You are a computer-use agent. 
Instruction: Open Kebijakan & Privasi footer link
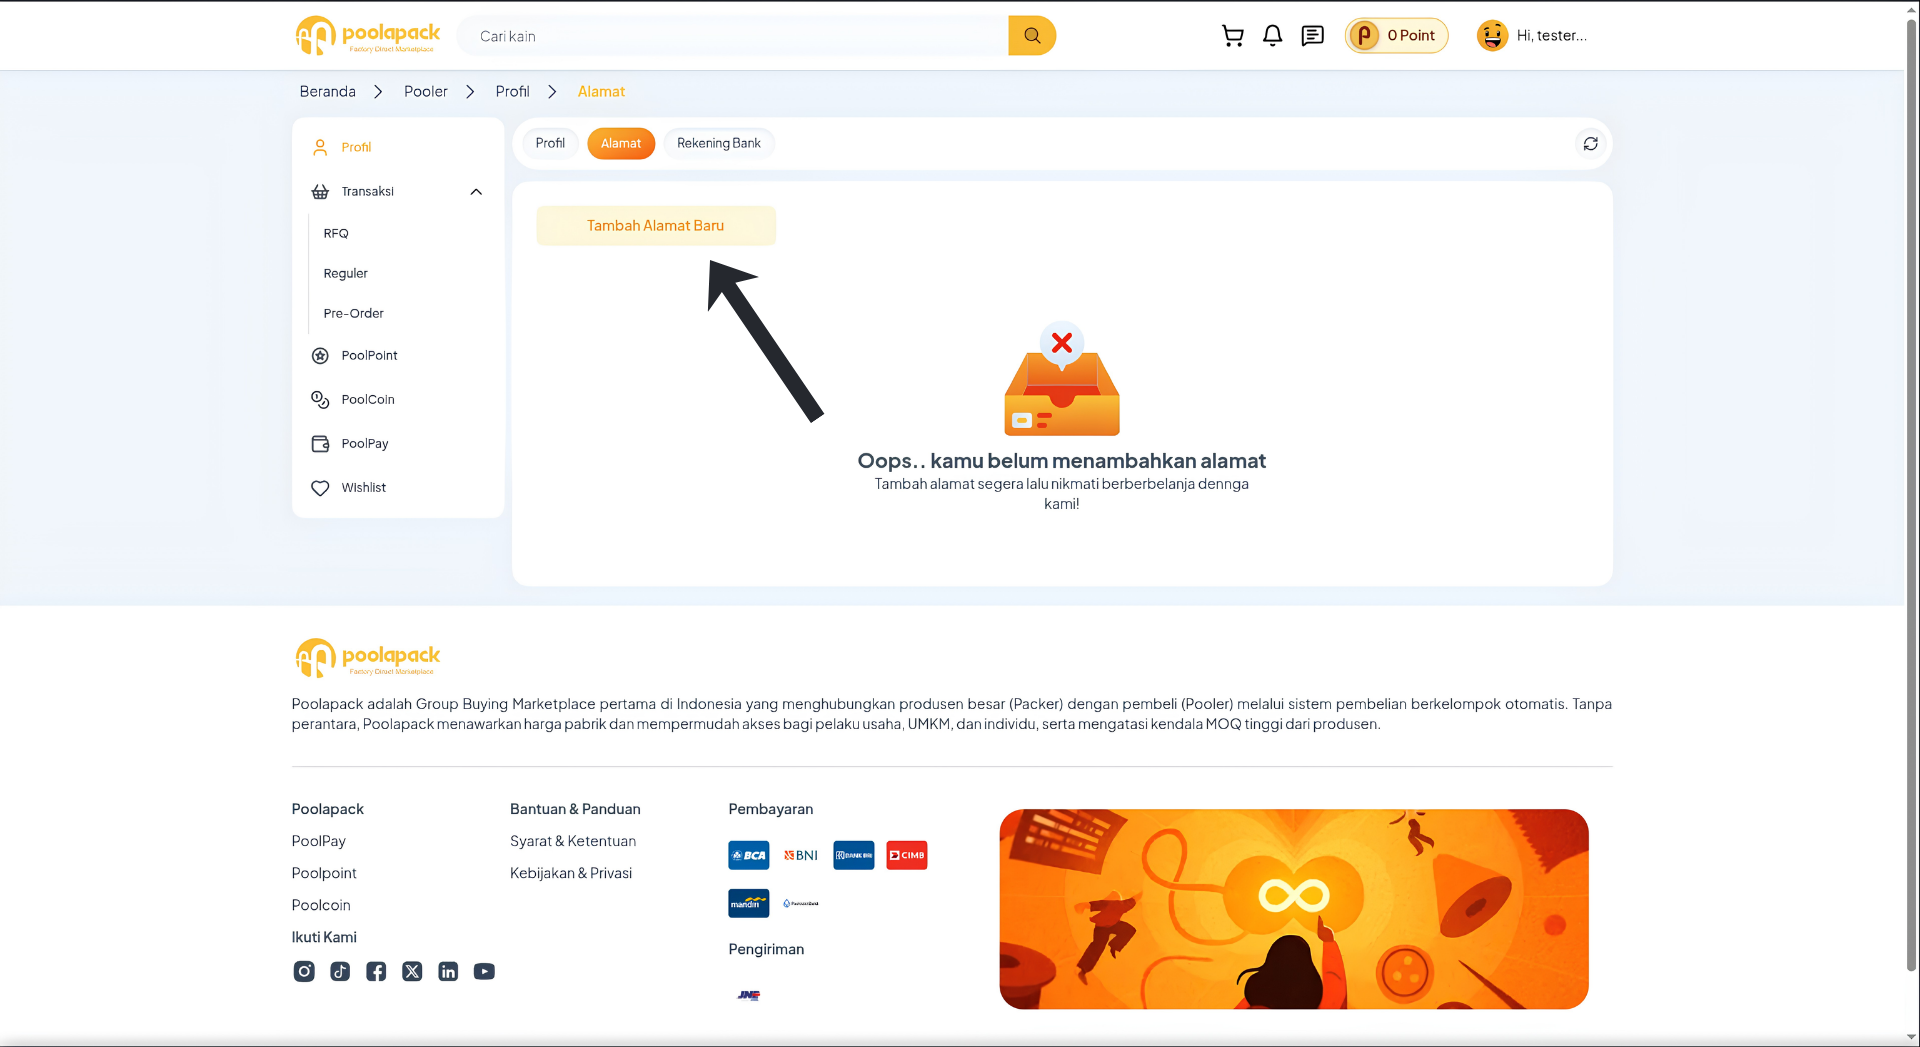(x=571, y=873)
